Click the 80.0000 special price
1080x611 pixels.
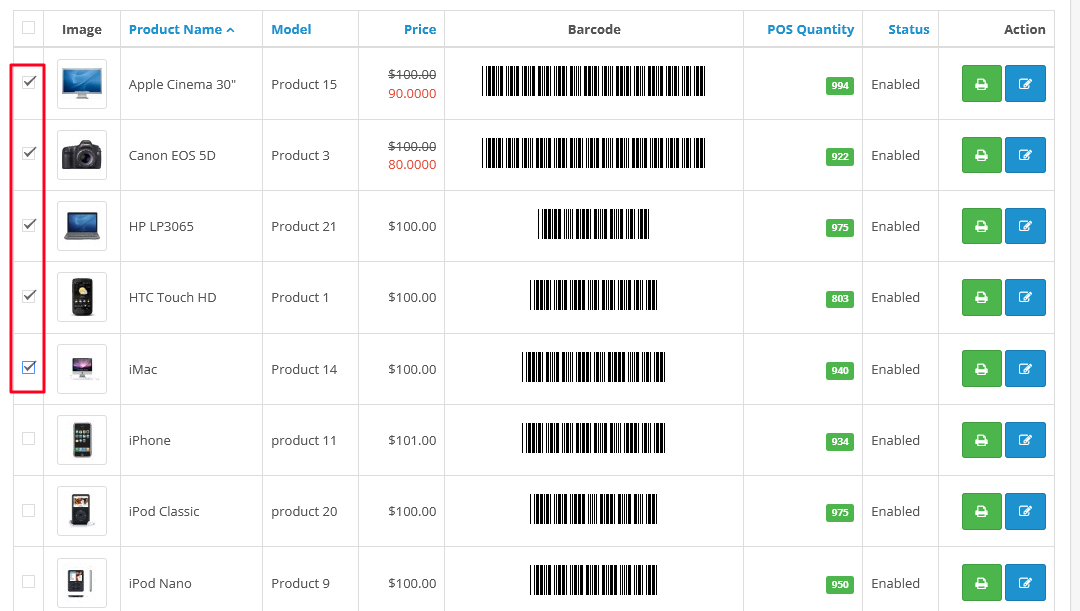[412, 165]
